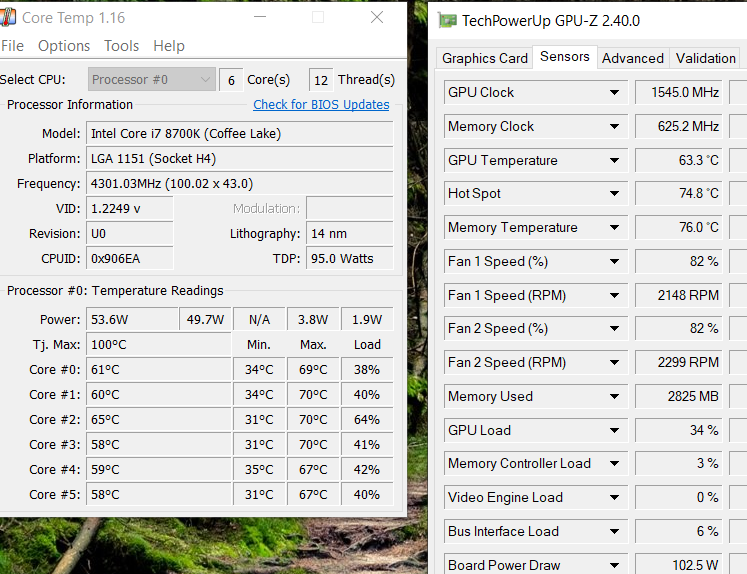Click Core #4 minimum temperature 35°C
This screenshot has height=574, width=747.
point(259,470)
